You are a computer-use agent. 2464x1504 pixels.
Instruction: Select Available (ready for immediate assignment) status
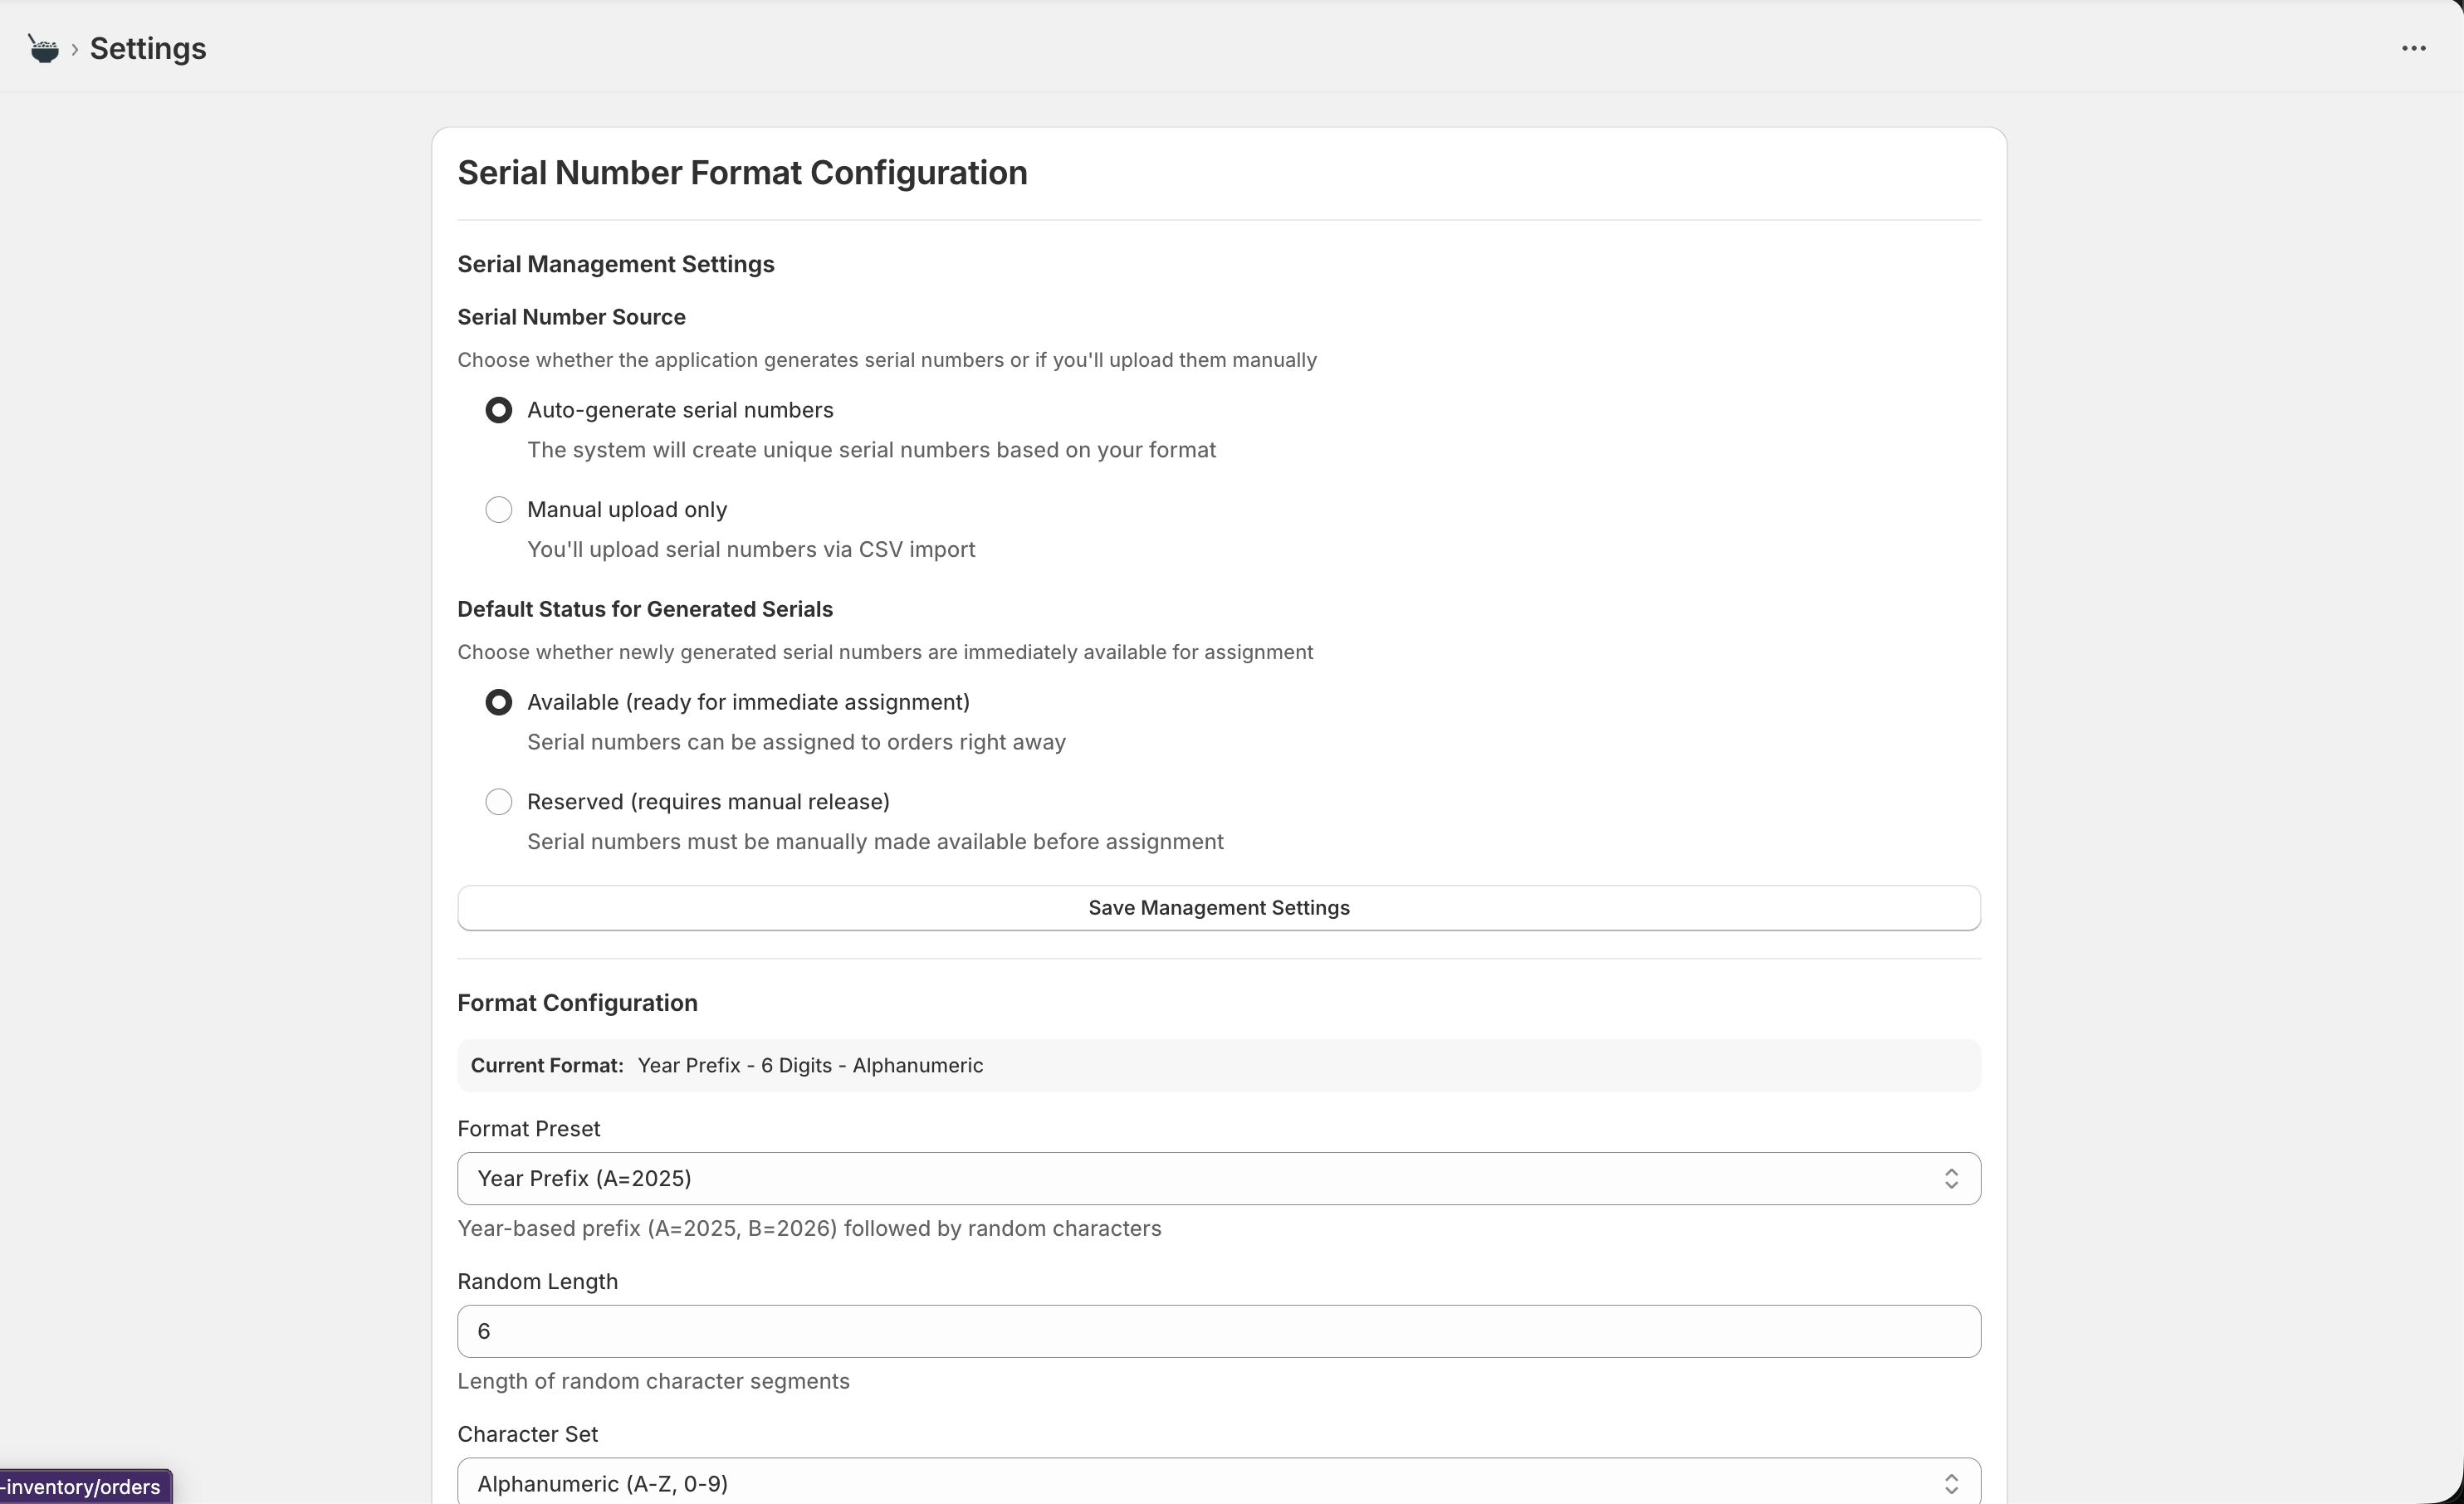point(499,702)
